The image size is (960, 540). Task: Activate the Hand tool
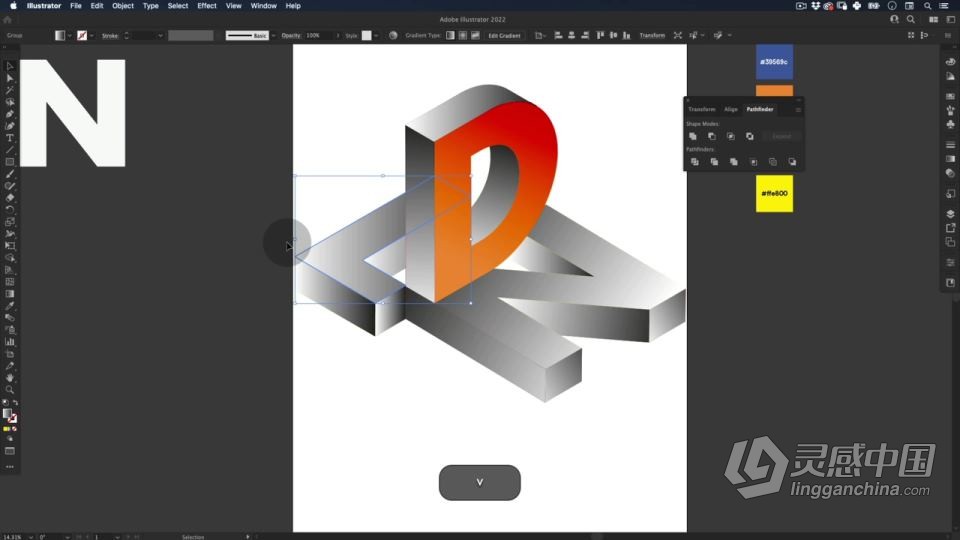(x=10, y=378)
